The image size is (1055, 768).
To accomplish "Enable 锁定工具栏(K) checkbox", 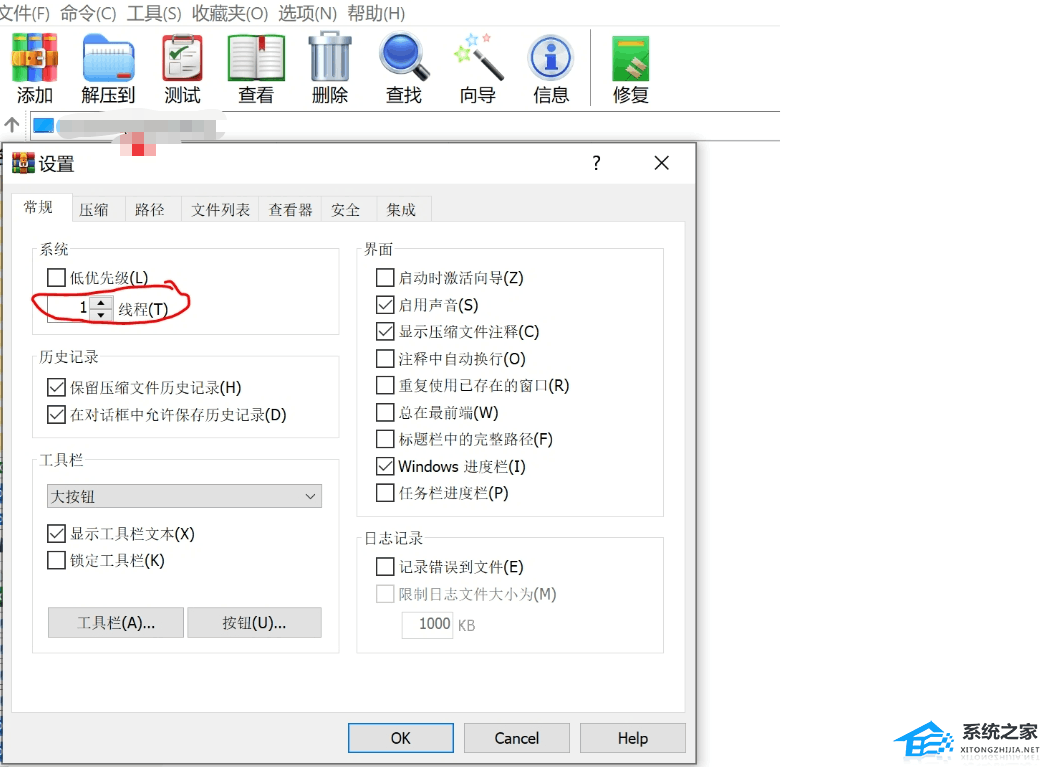I will click(56, 560).
